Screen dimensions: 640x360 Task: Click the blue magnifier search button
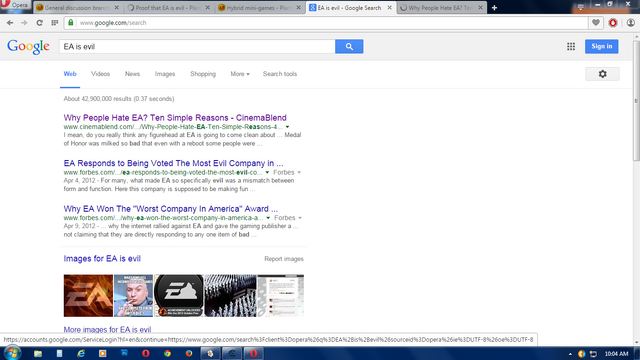pos(349,47)
